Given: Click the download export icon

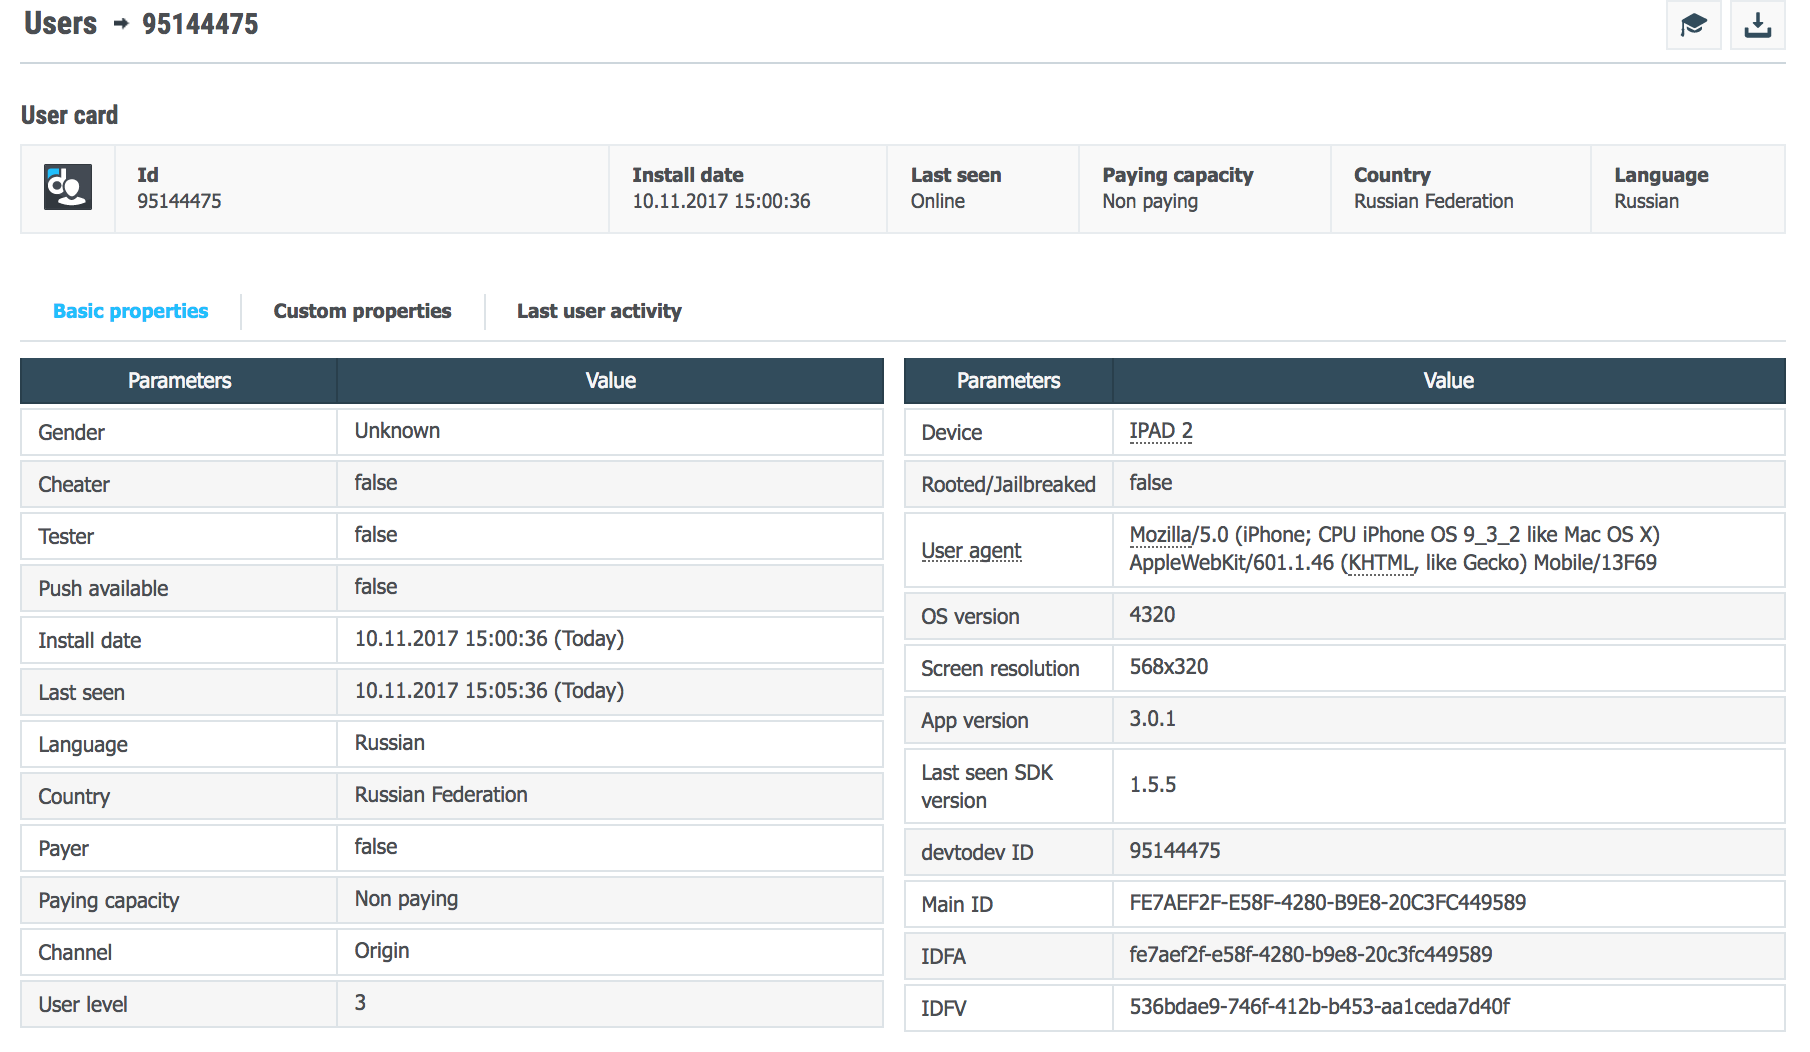Looking at the screenshot, I should 1757,25.
